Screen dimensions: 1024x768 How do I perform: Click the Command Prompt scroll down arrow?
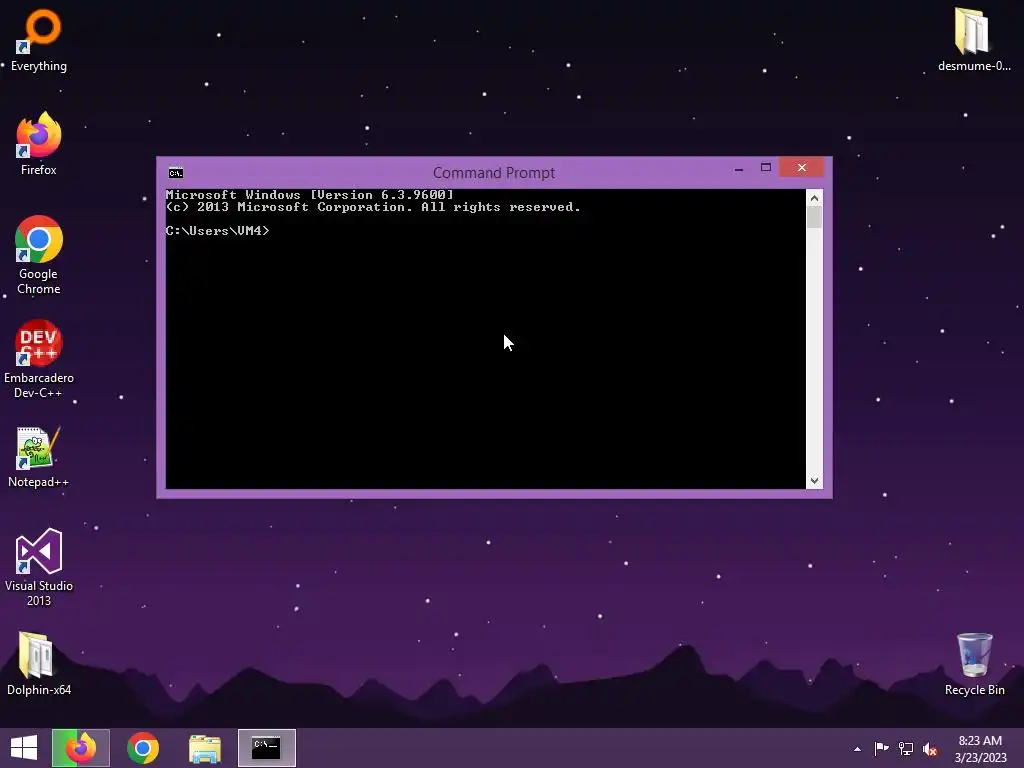(x=814, y=481)
